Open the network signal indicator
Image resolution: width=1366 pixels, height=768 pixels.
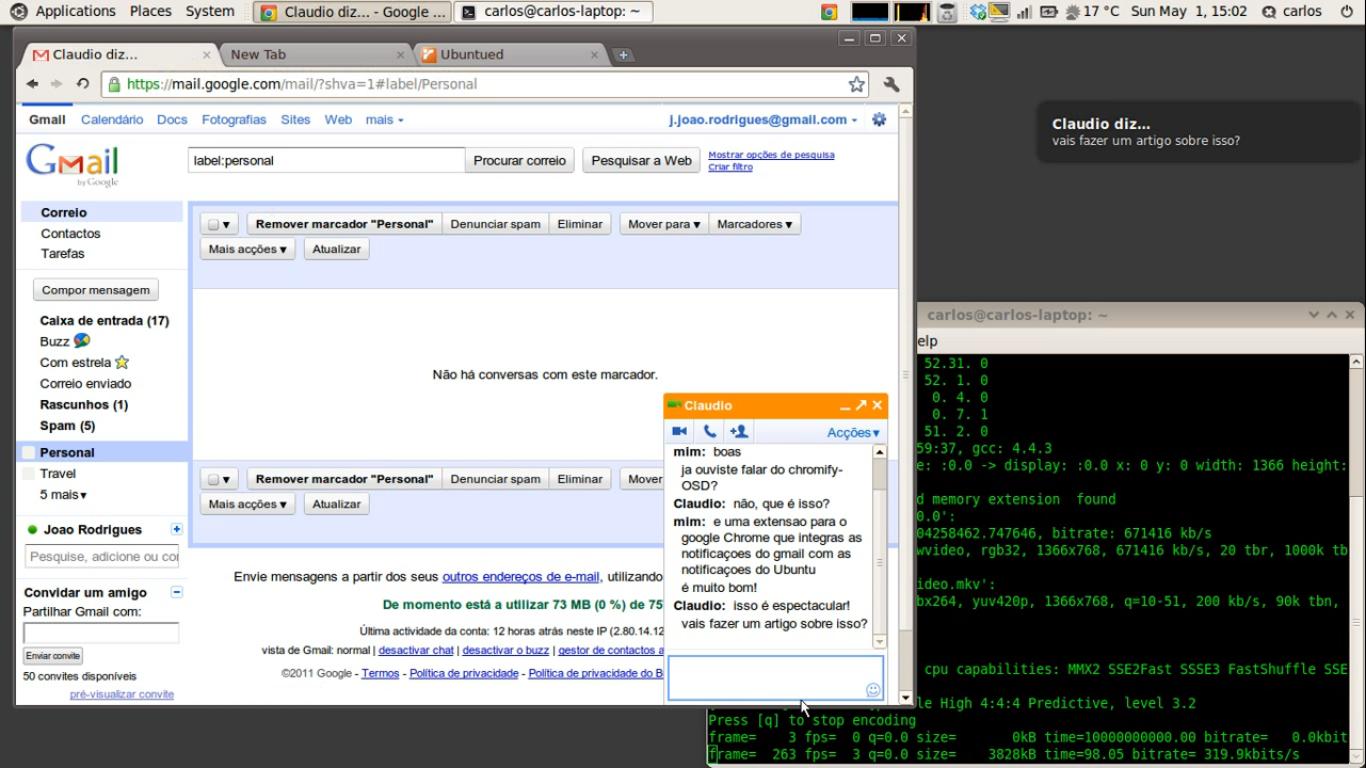click(x=1024, y=12)
